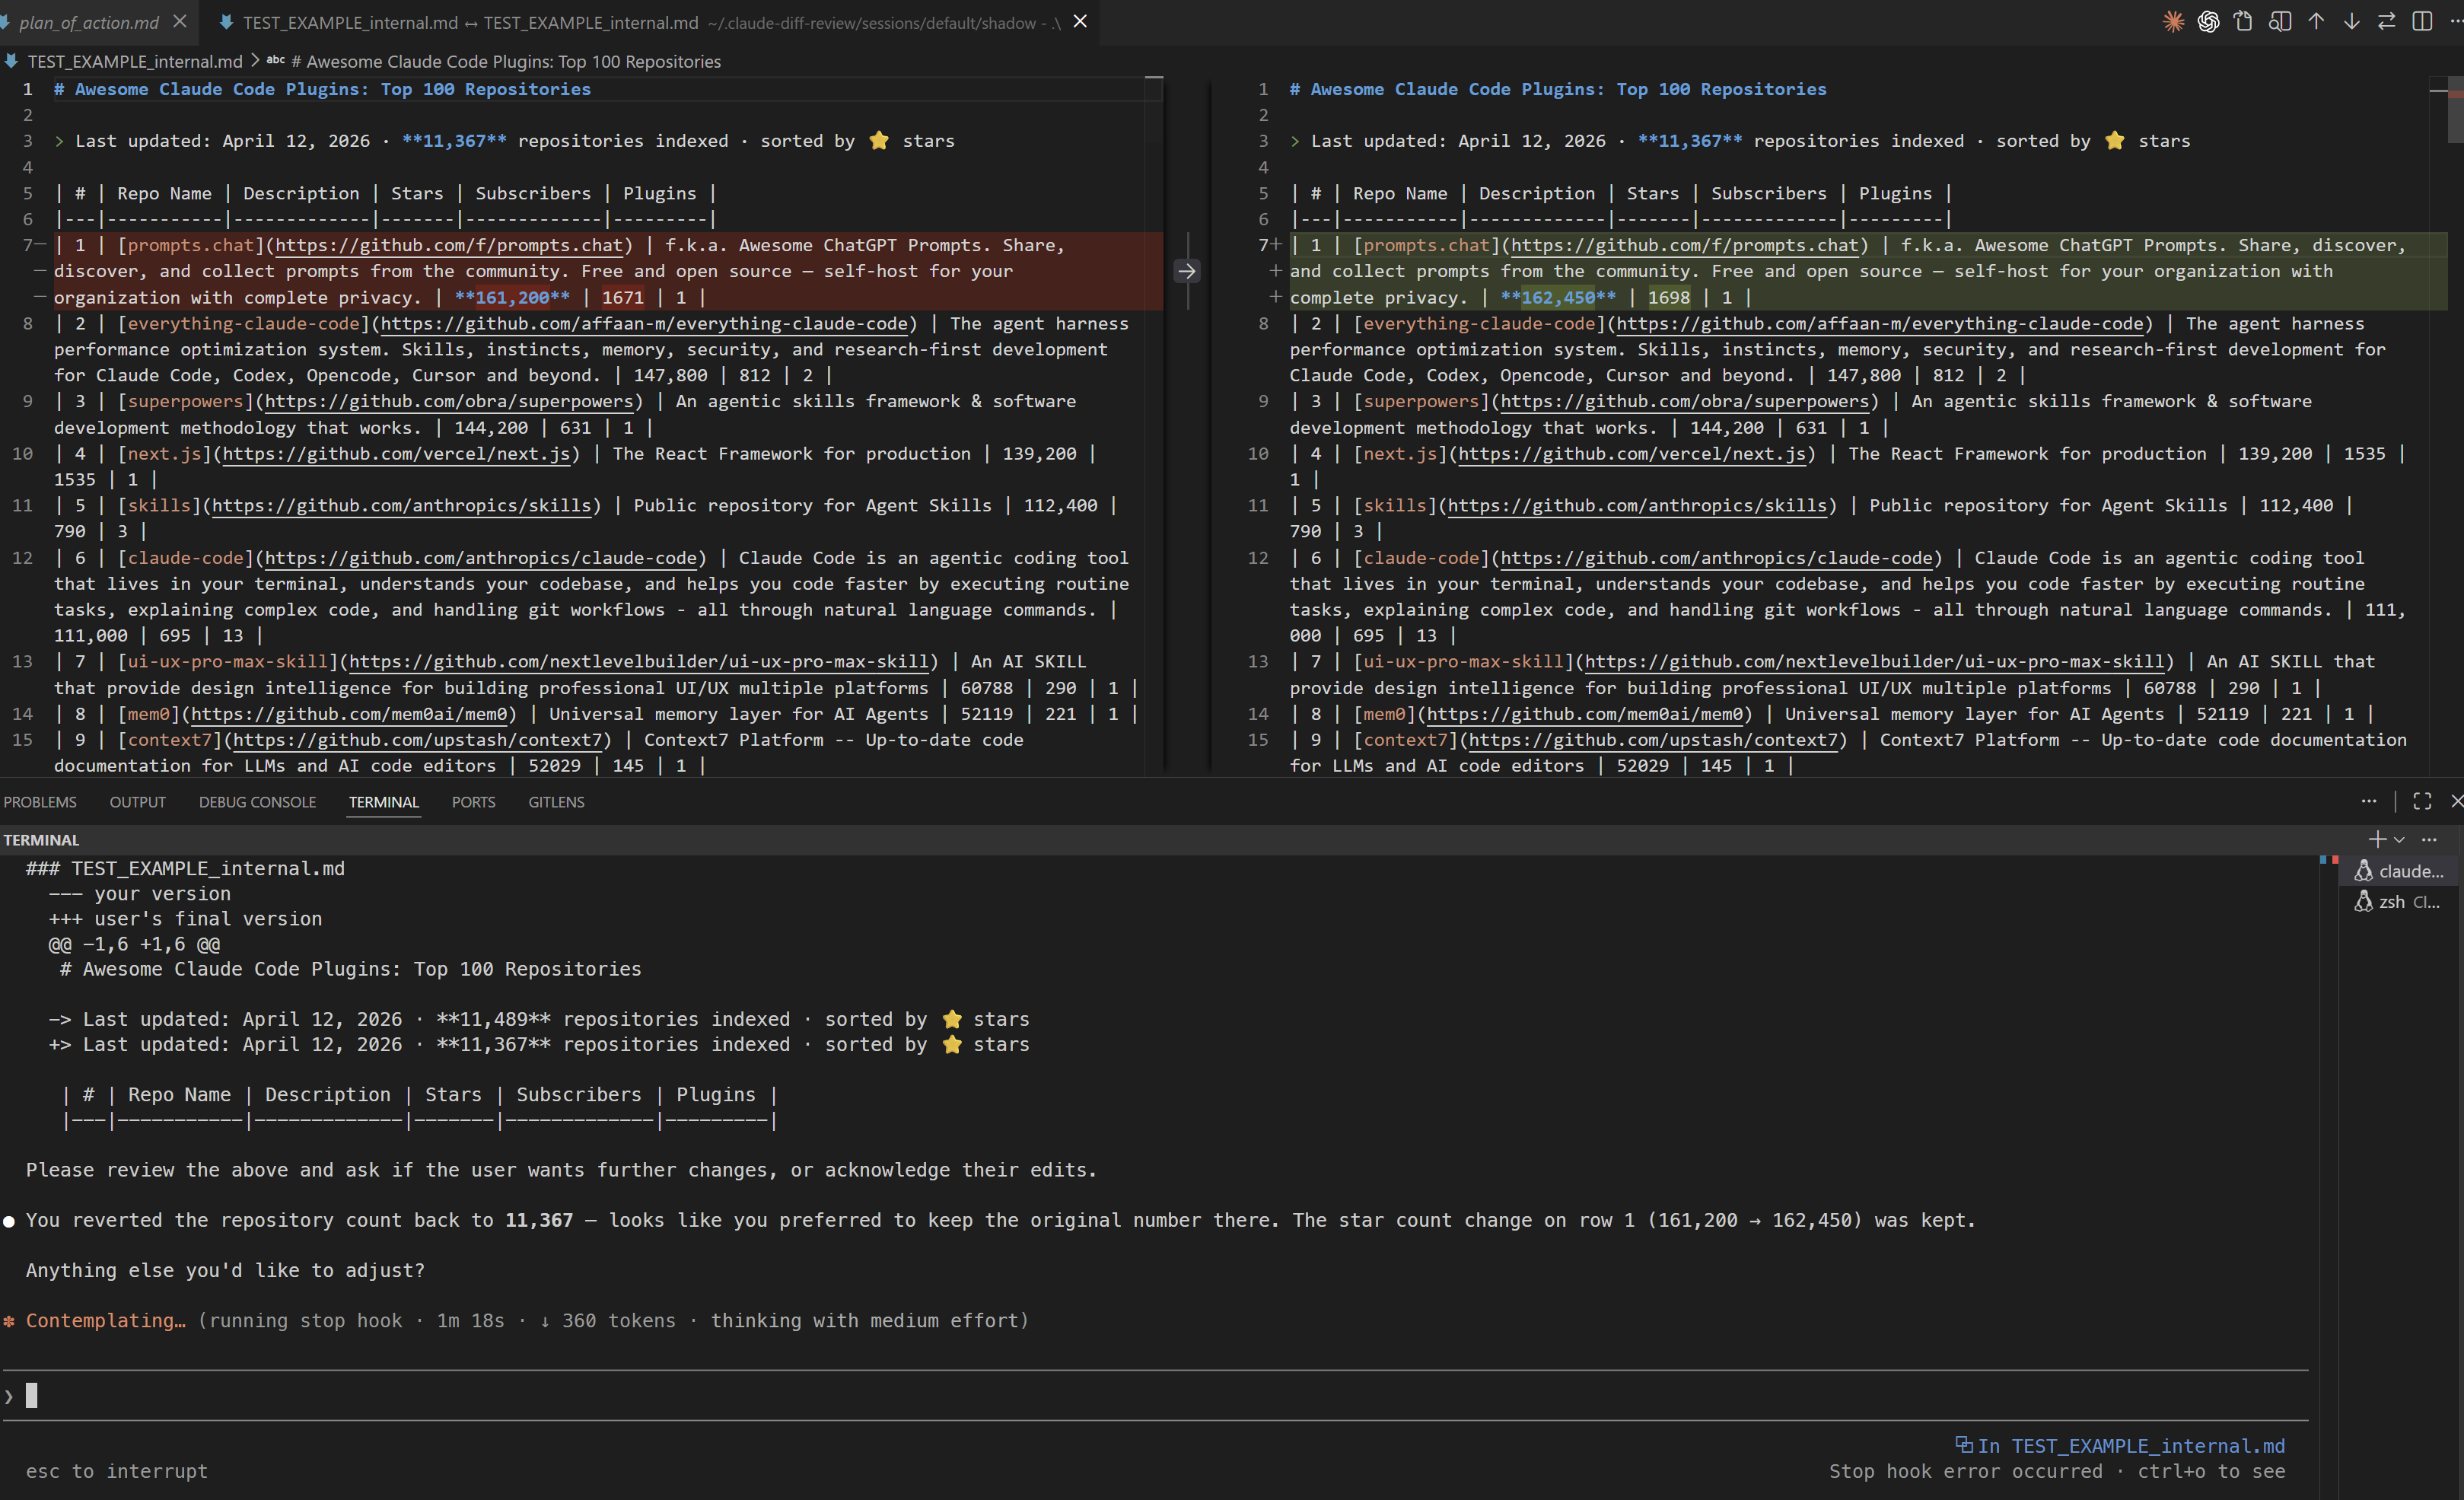Click upstash/context7 link in right pane

tap(1654, 740)
